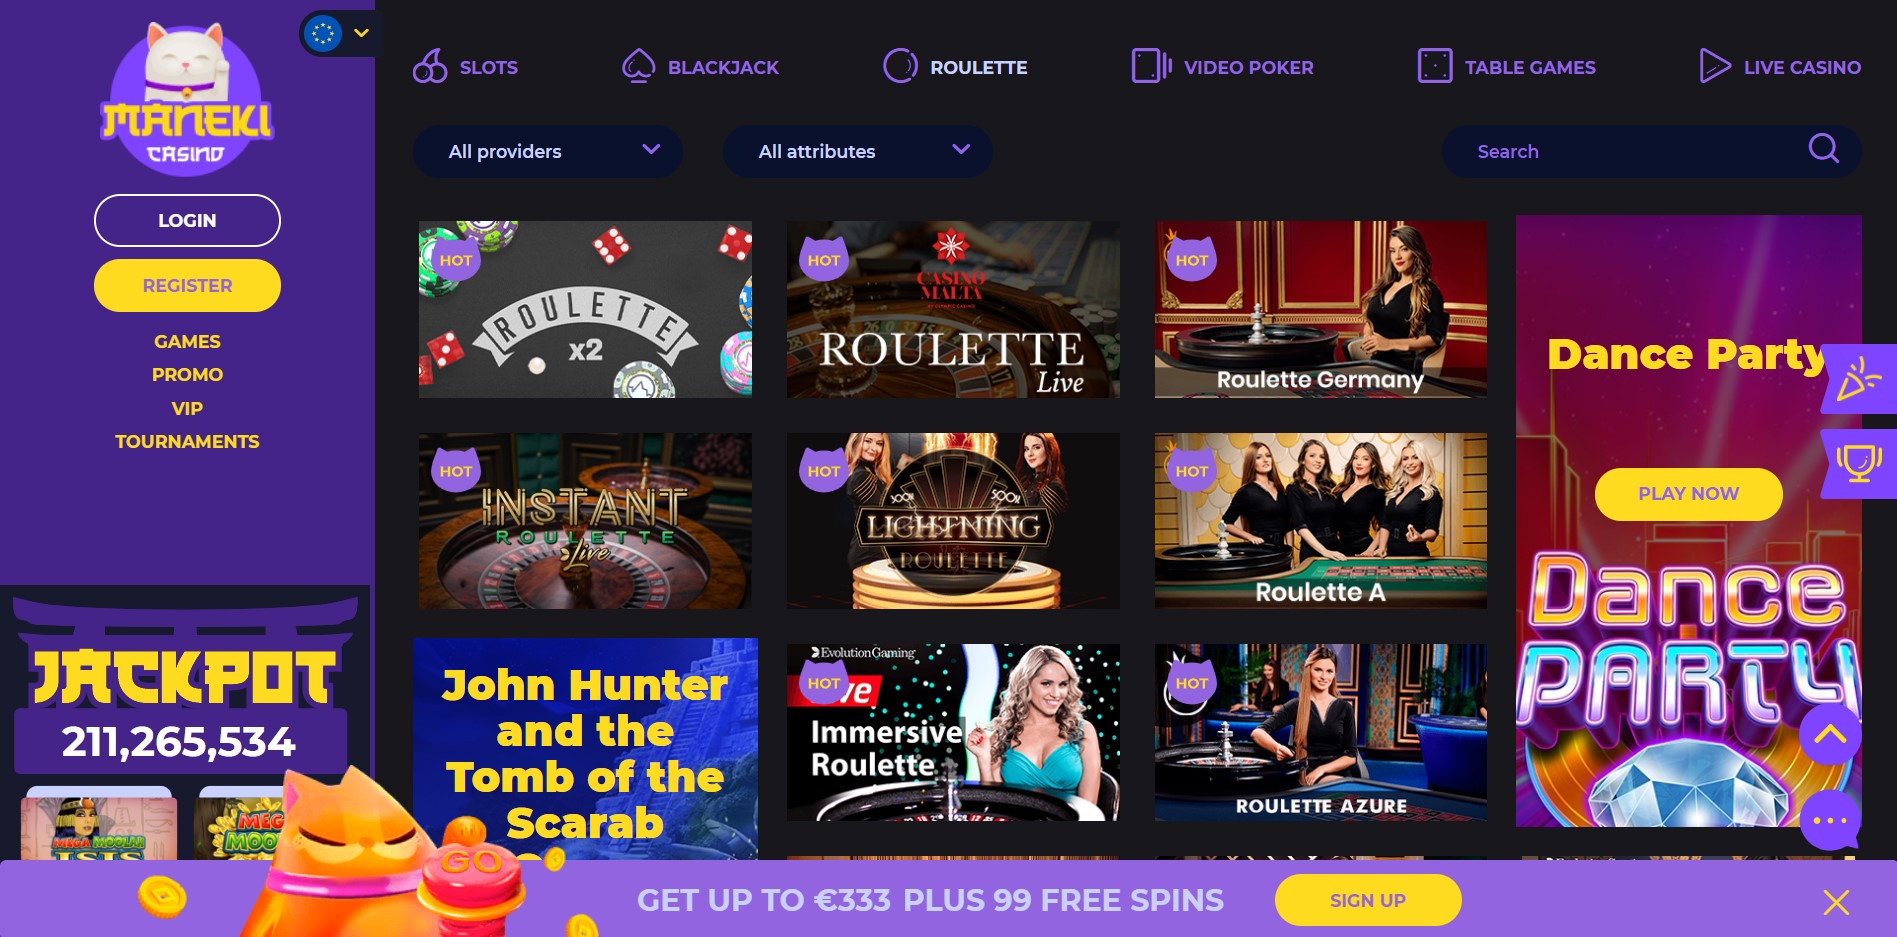Click the search magnifier icon
This screenshot has height=937, width=1897.
1824,149
